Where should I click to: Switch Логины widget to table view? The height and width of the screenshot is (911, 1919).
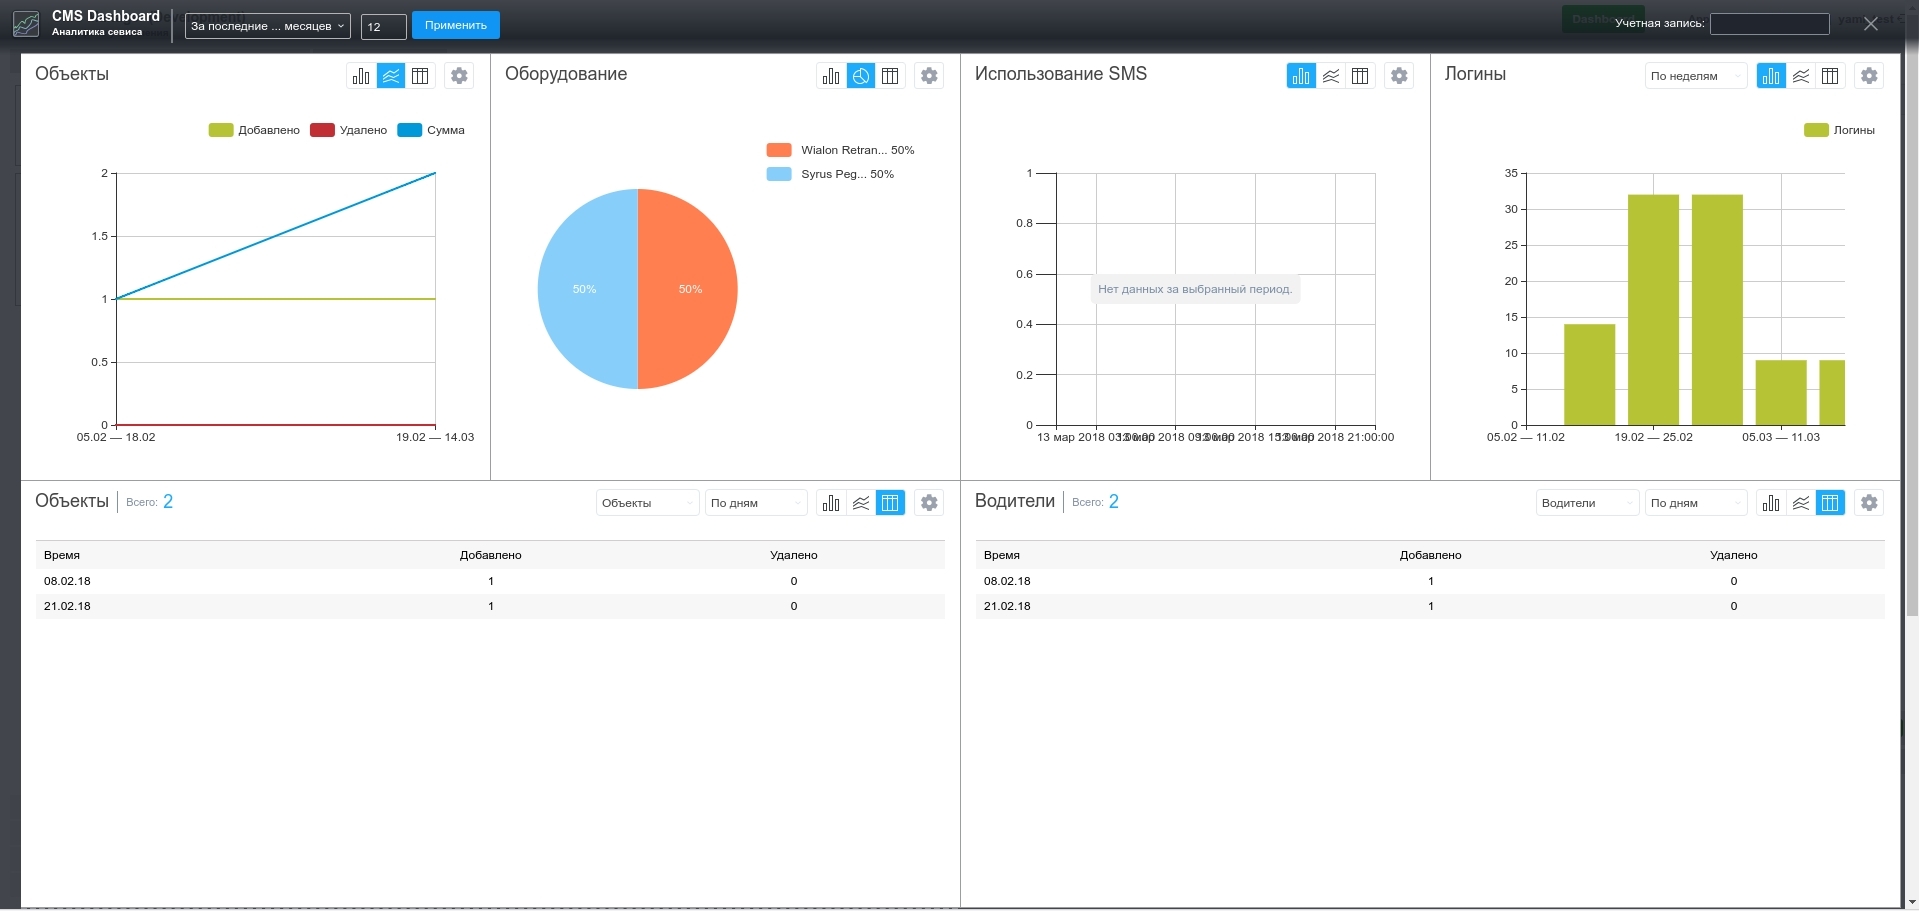click(x=1831, y=75)
